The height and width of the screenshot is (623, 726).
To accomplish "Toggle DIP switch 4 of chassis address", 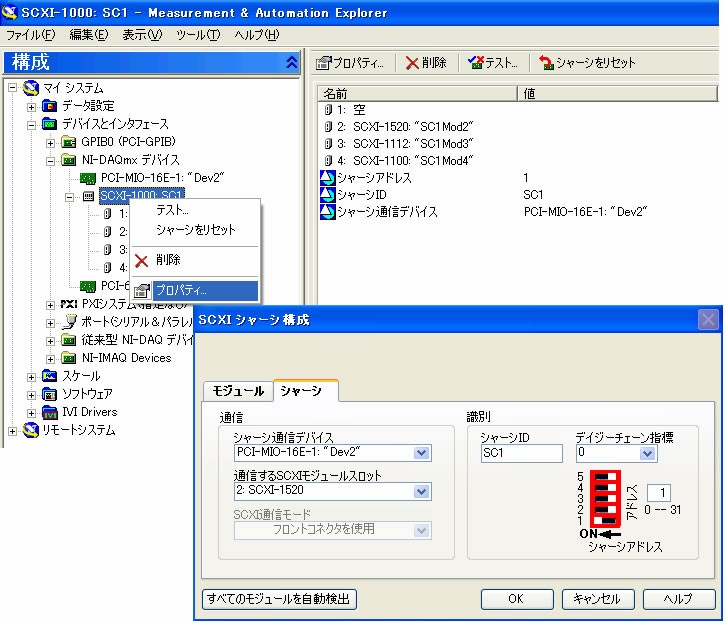I will [x=607, y=487].
